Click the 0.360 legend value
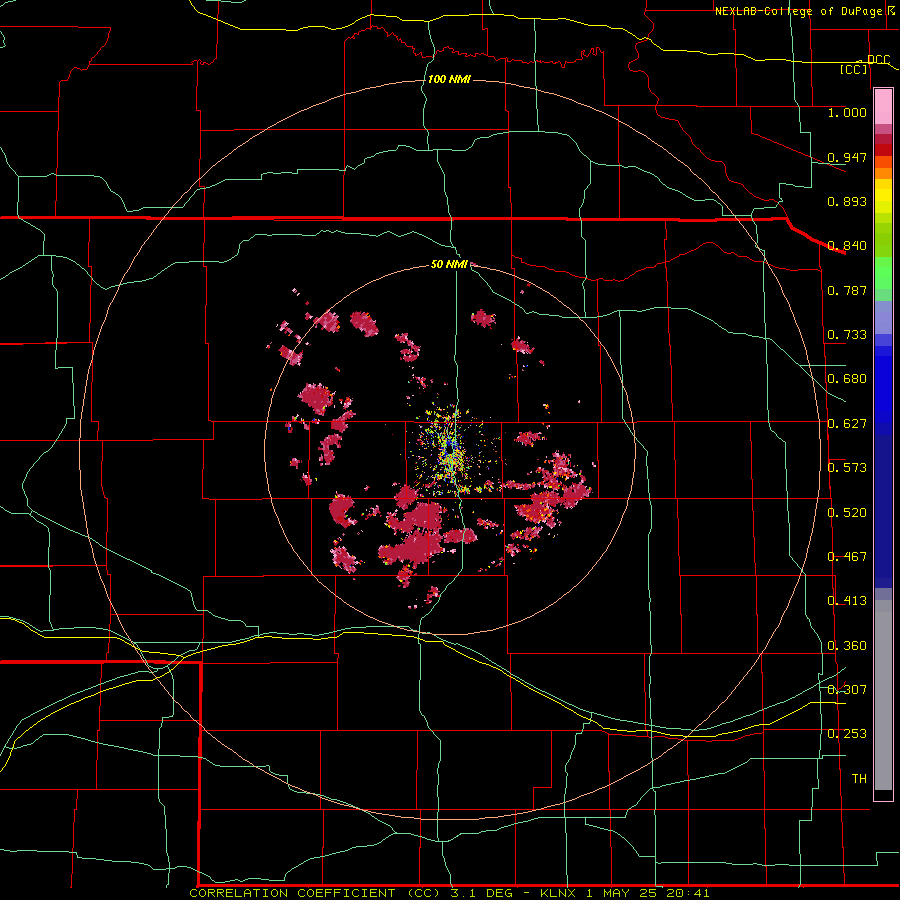900x900 pixels. [x=847, y=646]
